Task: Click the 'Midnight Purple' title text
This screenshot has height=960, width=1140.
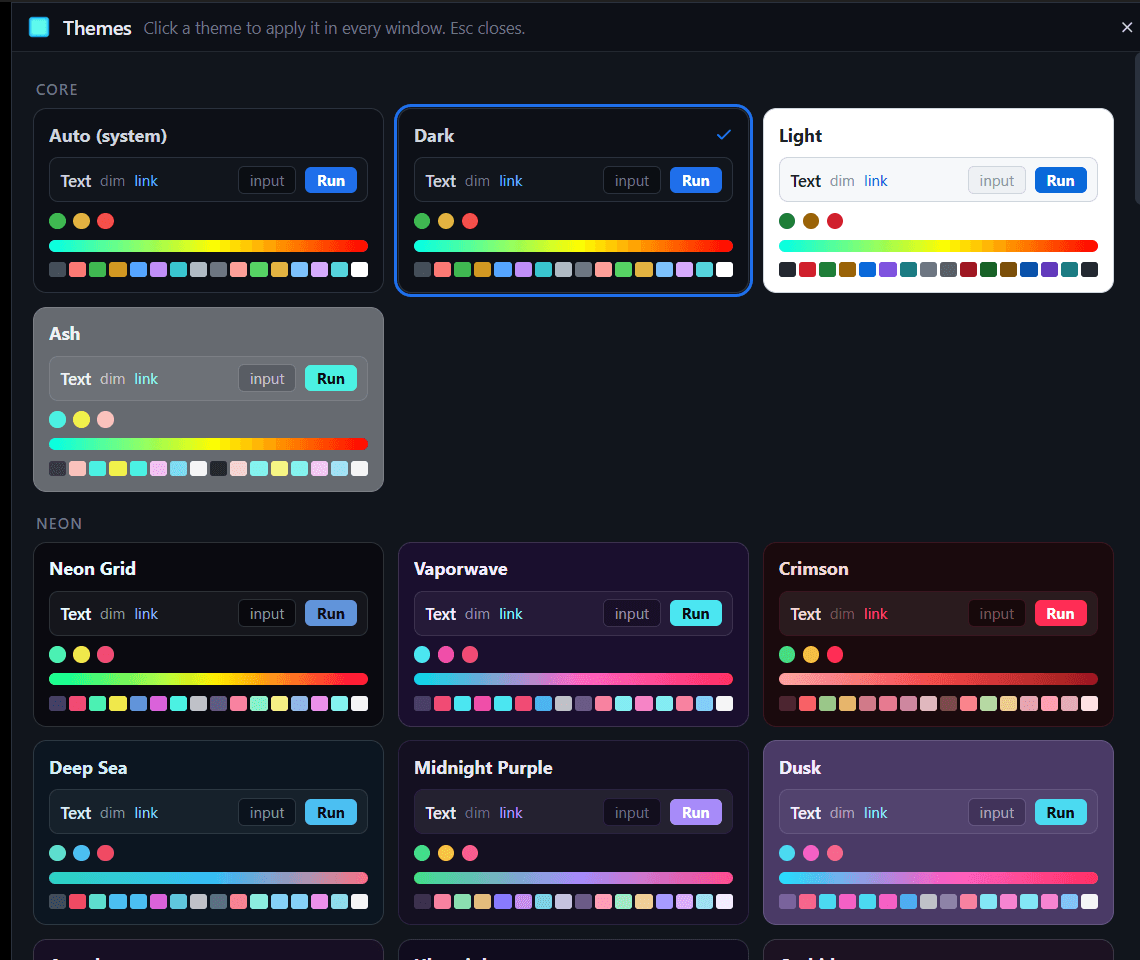Action: coord(483,768)
